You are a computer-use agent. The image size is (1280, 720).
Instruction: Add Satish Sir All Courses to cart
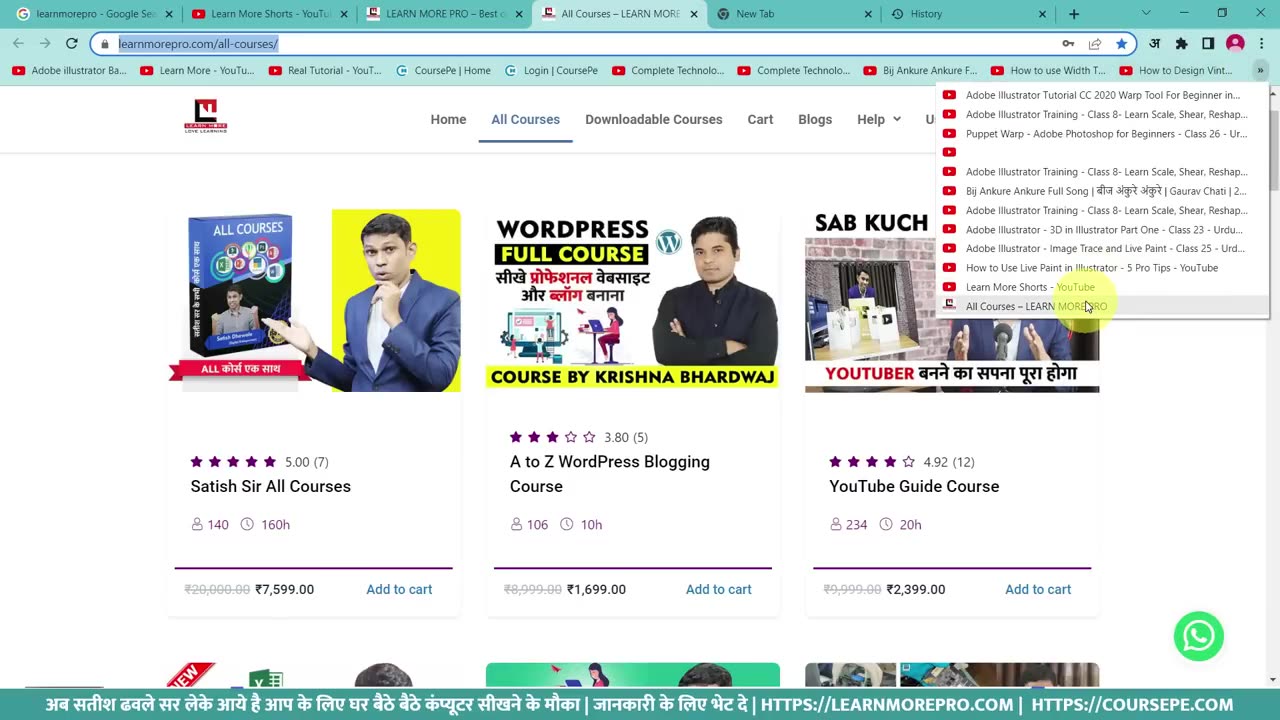(399, 589)
